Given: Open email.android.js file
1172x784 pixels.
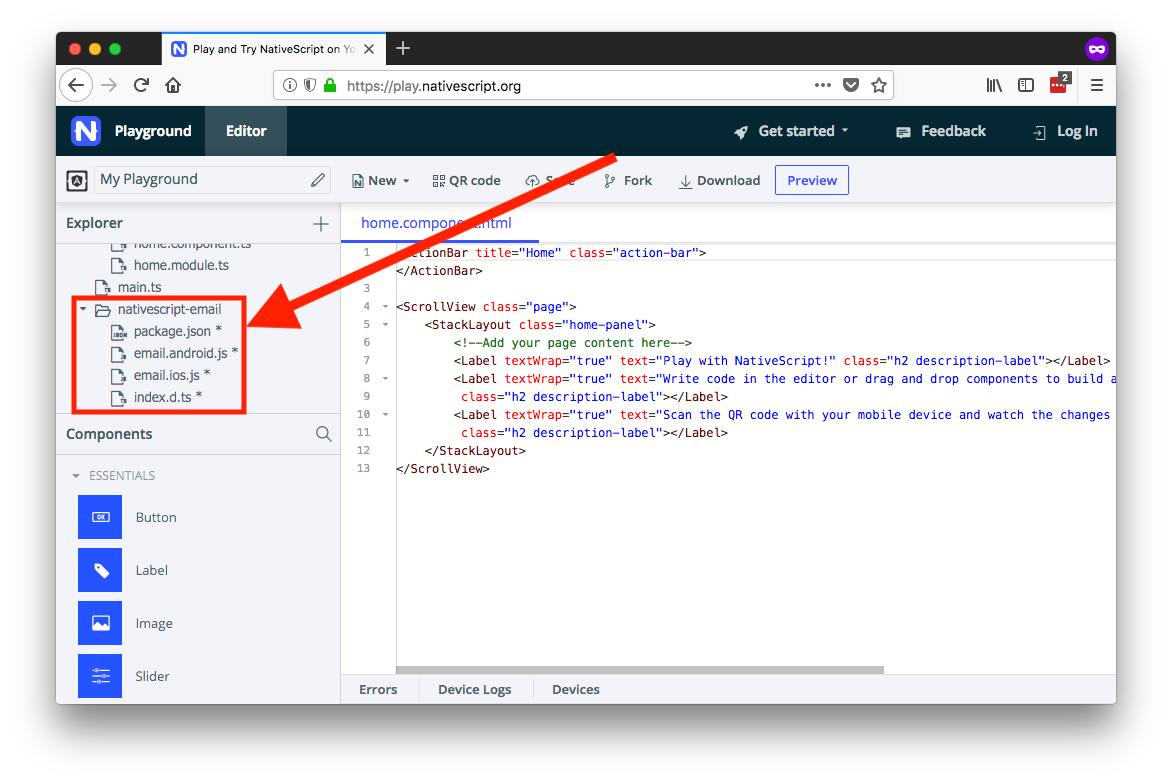Looking at the screenshot, I should click(180, 353).
